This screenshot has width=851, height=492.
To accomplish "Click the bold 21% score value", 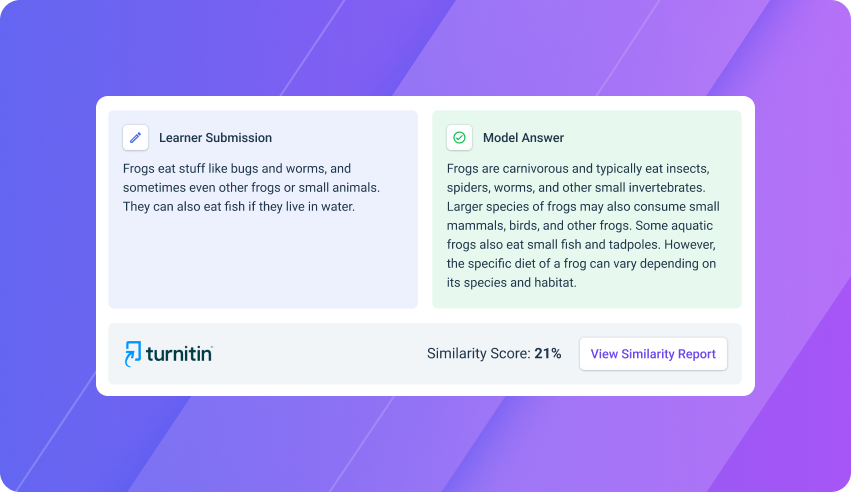I will click(x=548, y=354).
